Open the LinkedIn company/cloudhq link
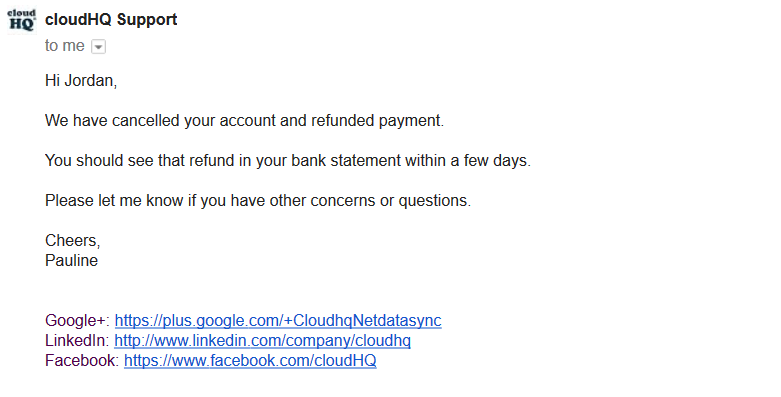 [x=262, y=340]
